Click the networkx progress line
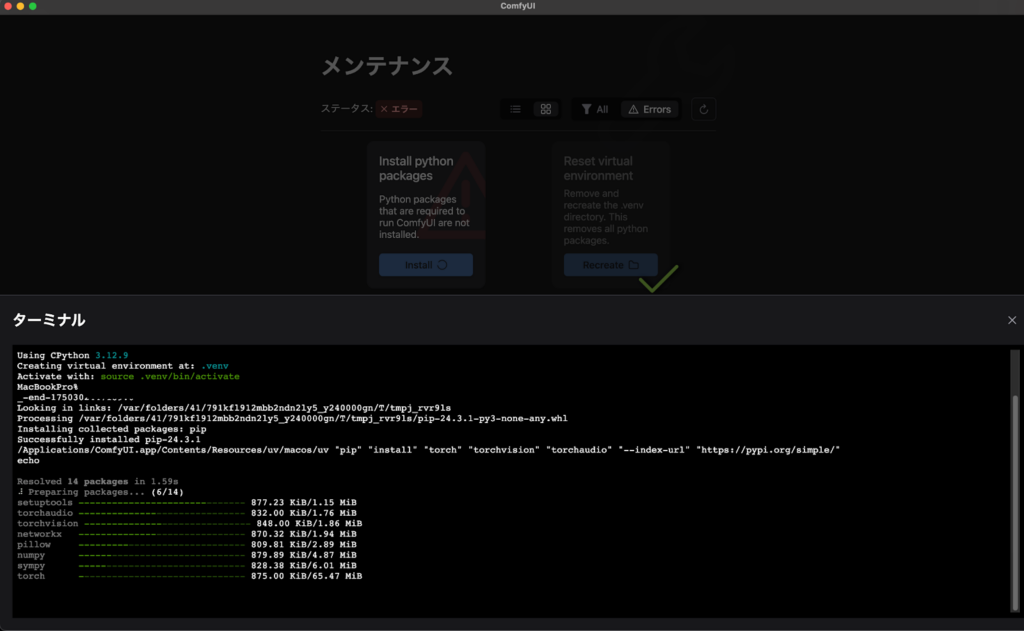This screenshot has width=1024, height=631. (x=187, y=534)
